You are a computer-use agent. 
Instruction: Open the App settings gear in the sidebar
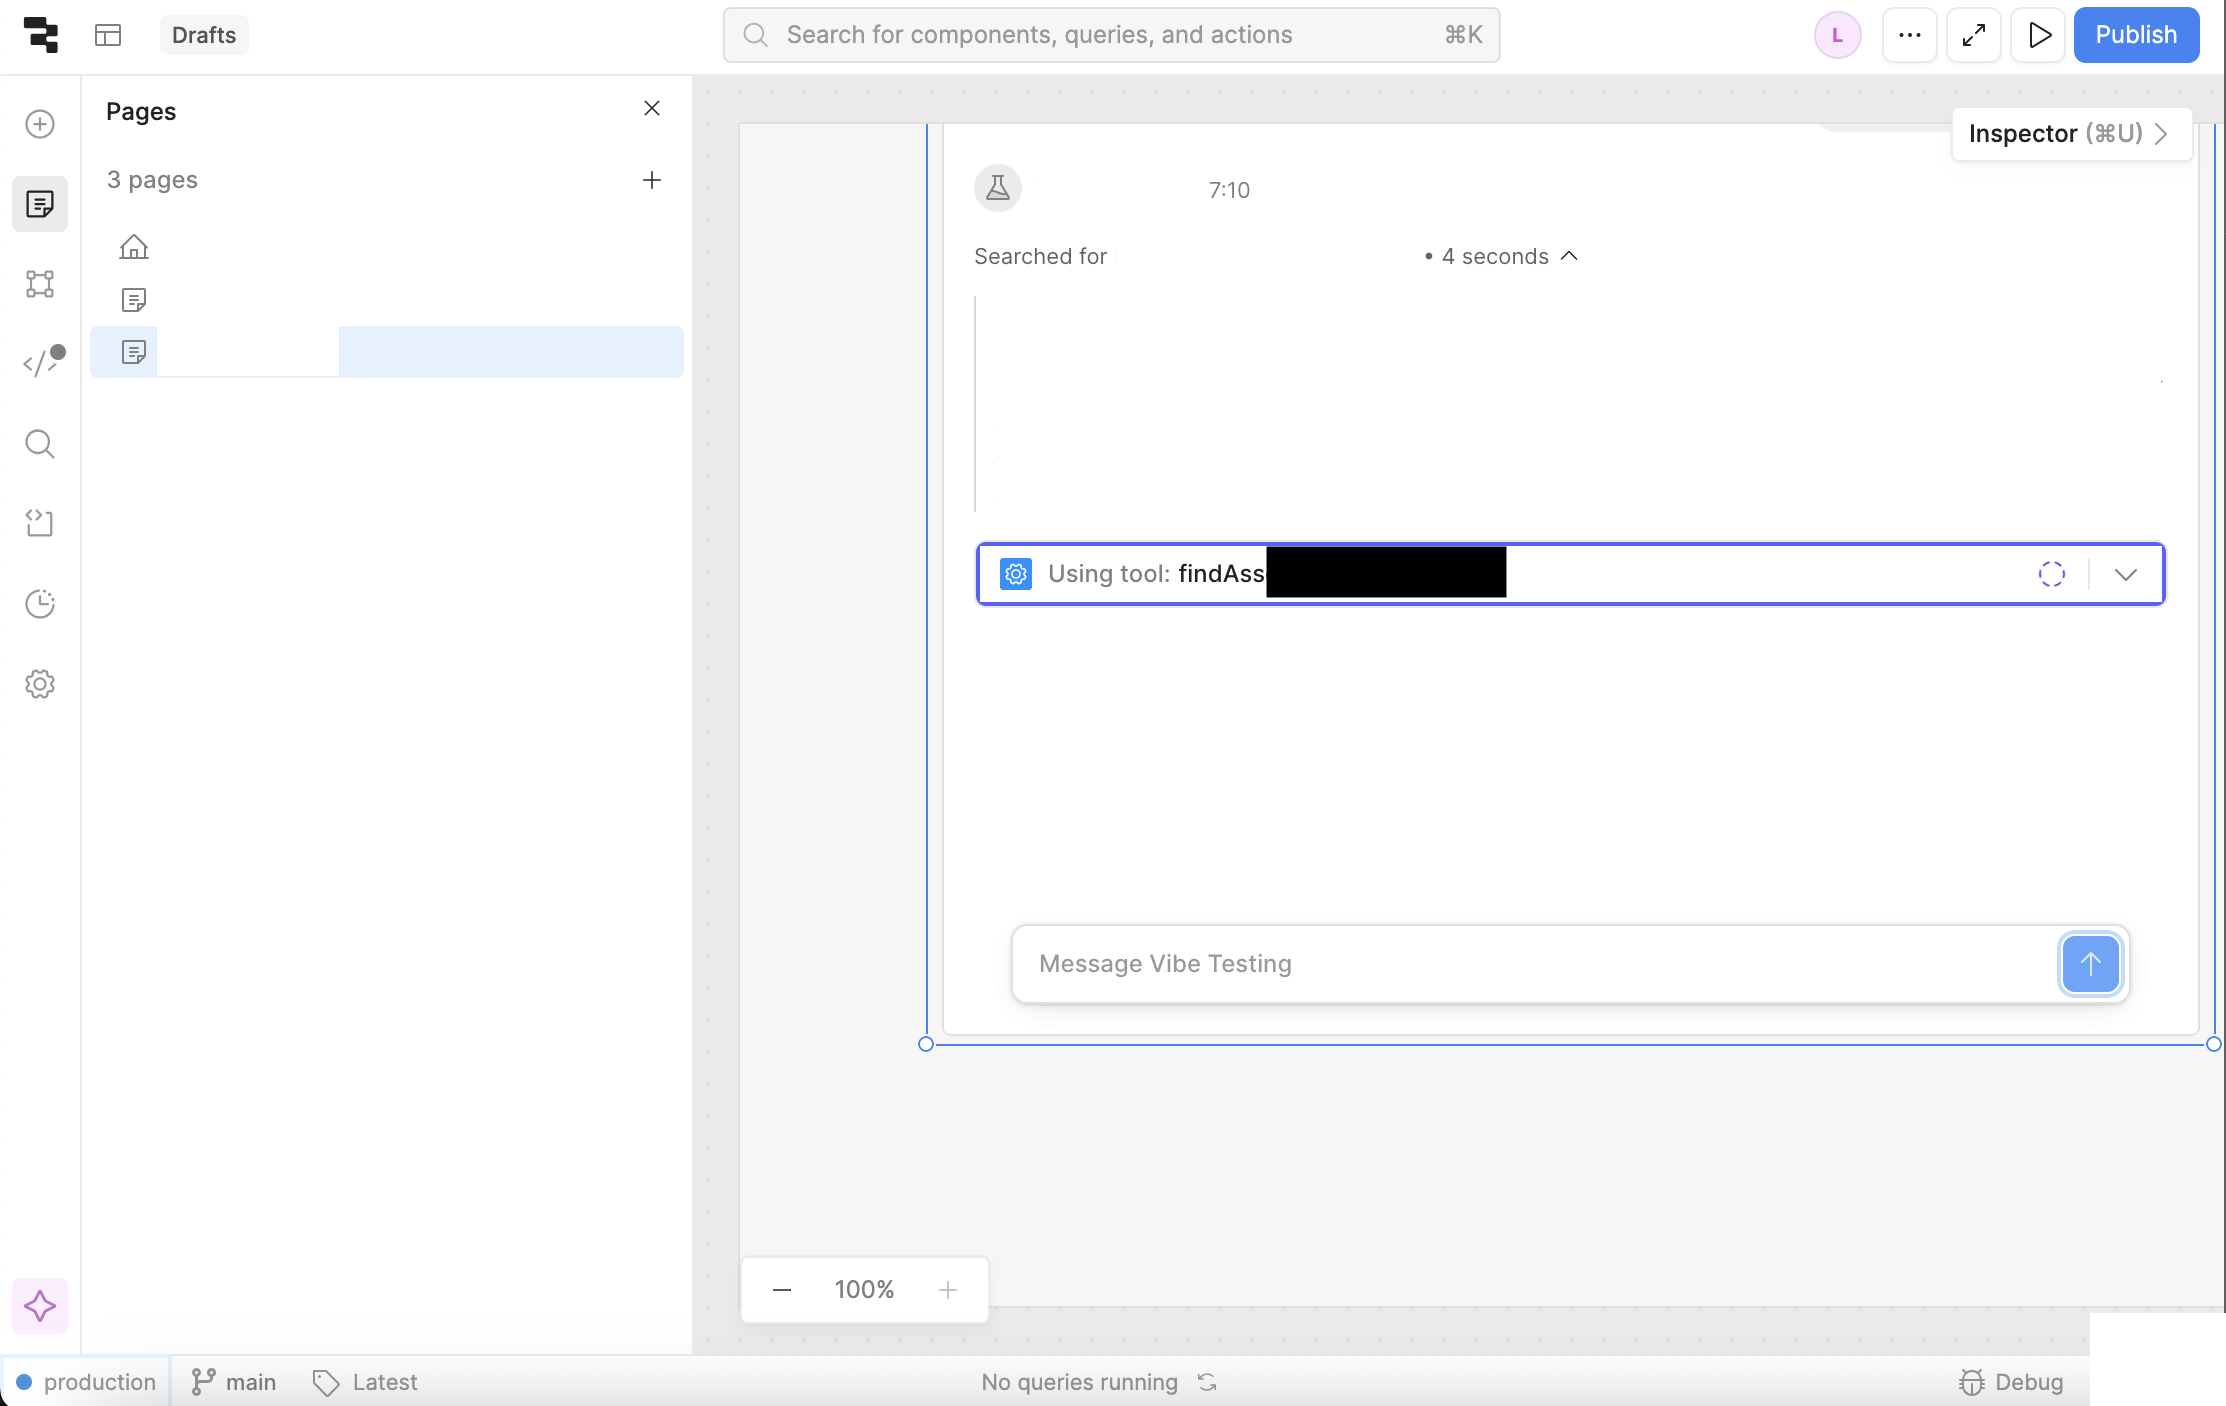(x=40, y=684)
